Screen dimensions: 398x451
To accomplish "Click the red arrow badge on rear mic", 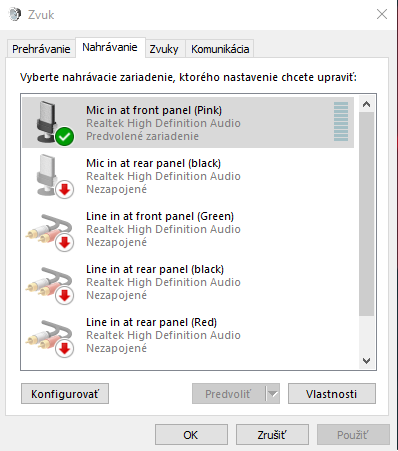I will 65,190.
